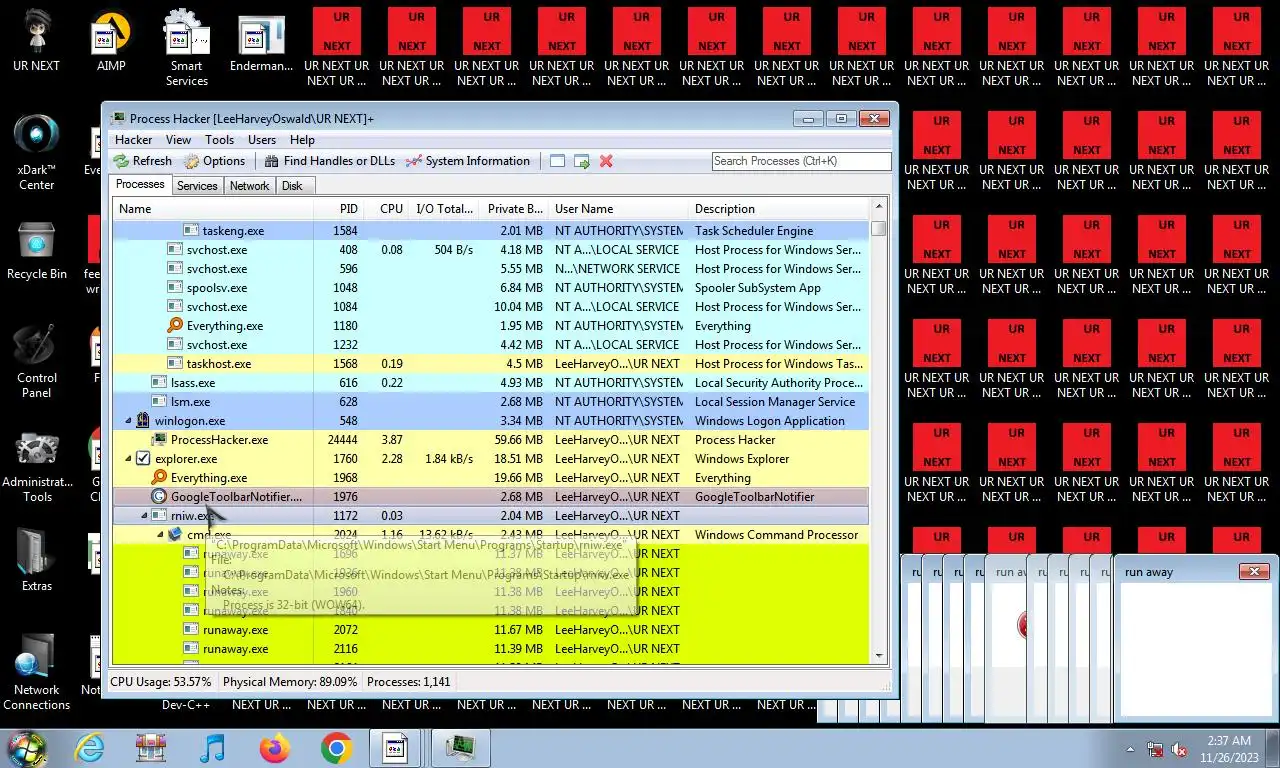Image resolution: width=1280 pixels, height=768 pixels.
Task: Click the Physical Memory 89.09% status text
Action: [x=289, y=682]
